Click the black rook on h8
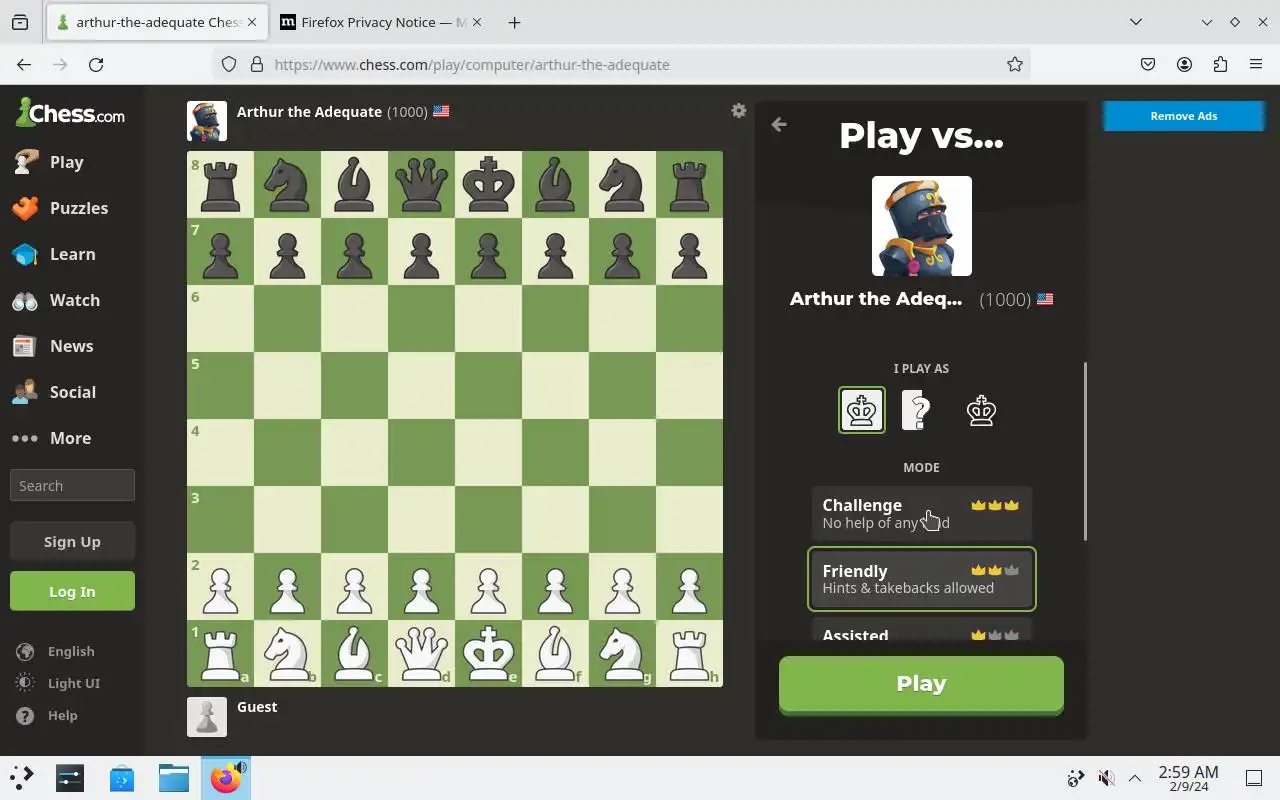This screenshot has height=800, width=1280. click(x=689, y=184)
